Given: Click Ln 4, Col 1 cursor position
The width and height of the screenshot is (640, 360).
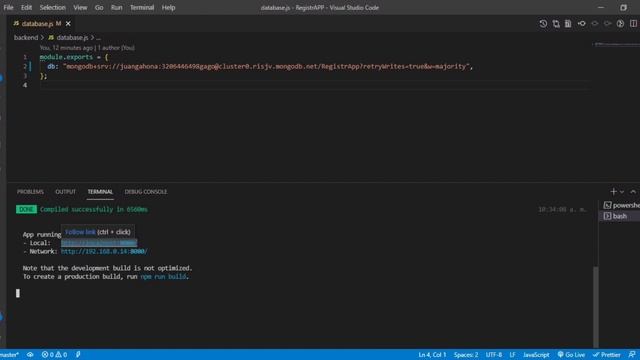Looking at the screenshot, I should (x=432, y=355).
